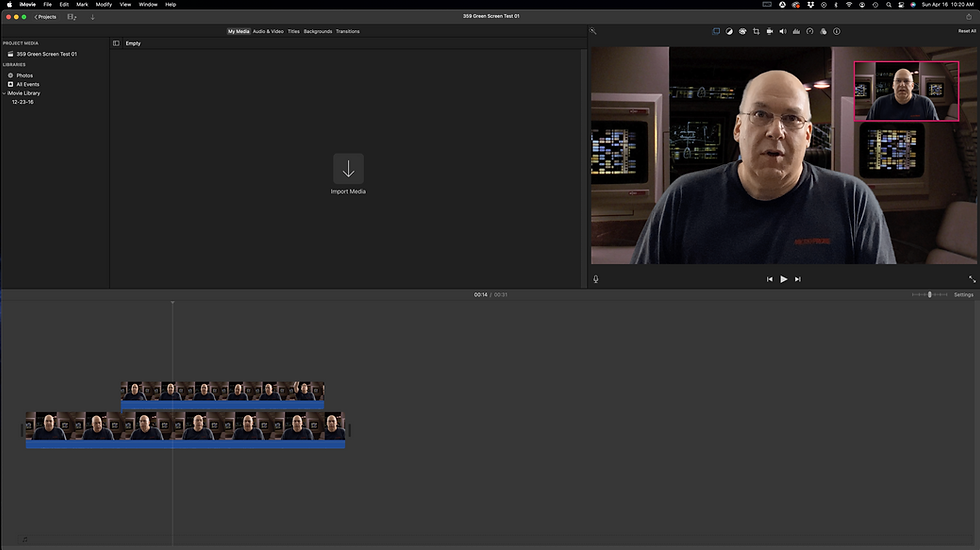Open the Wi-Fi status menu

(x=849, y=4)
